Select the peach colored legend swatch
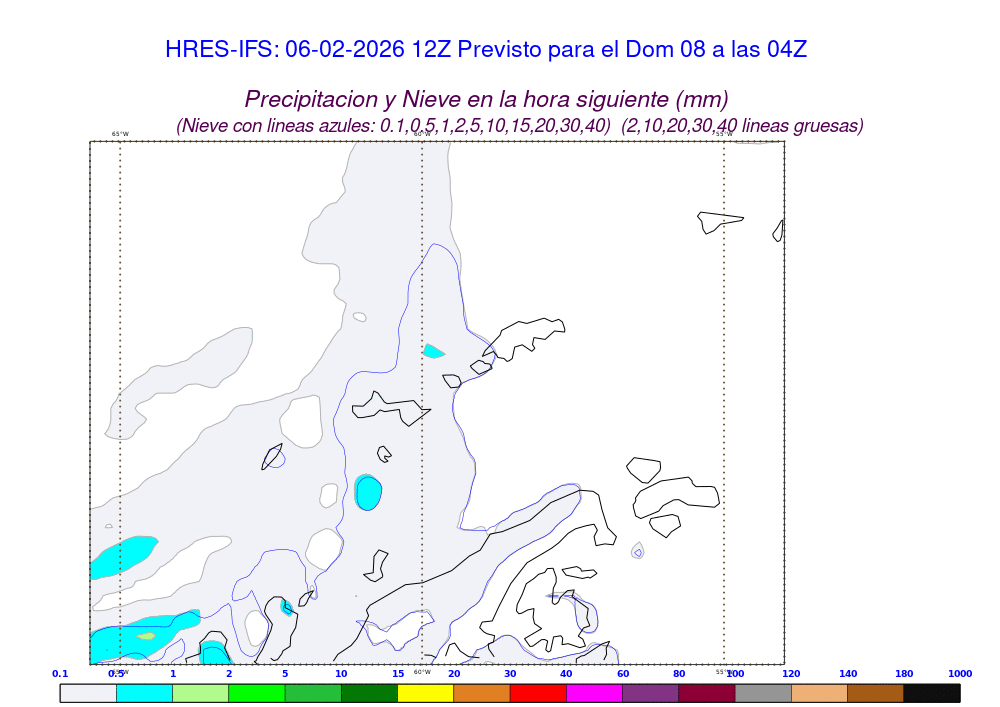This screenshot has height=707, width=1000. (819, 693)
